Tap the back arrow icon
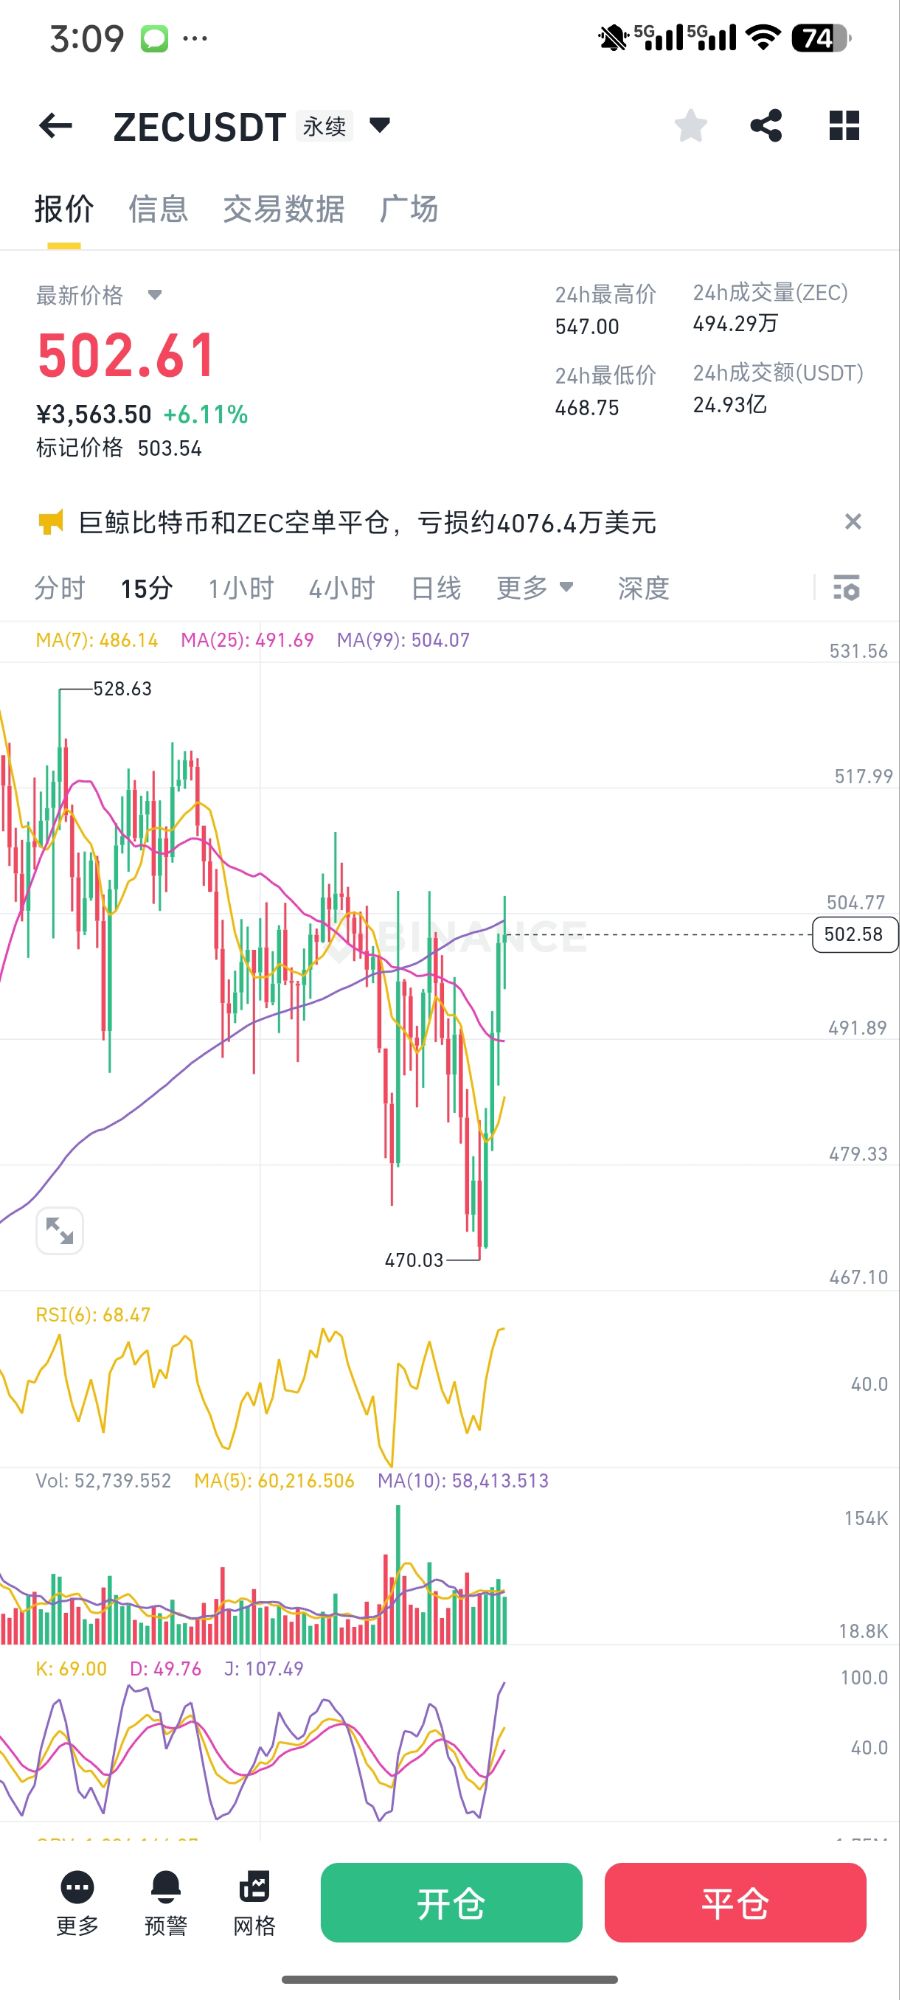The width and height of the screenshot is (900, 2000). [56, 126]
